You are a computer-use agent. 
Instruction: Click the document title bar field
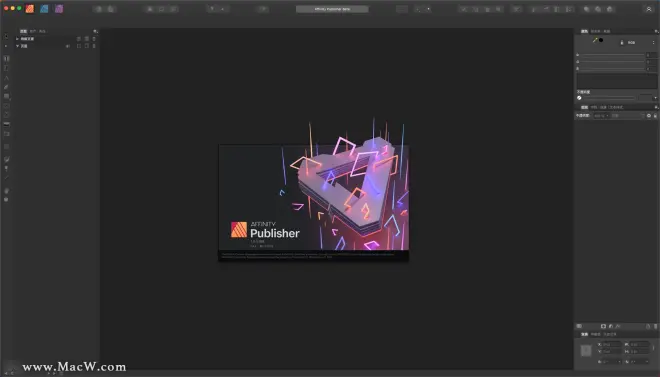pos(332,9)
